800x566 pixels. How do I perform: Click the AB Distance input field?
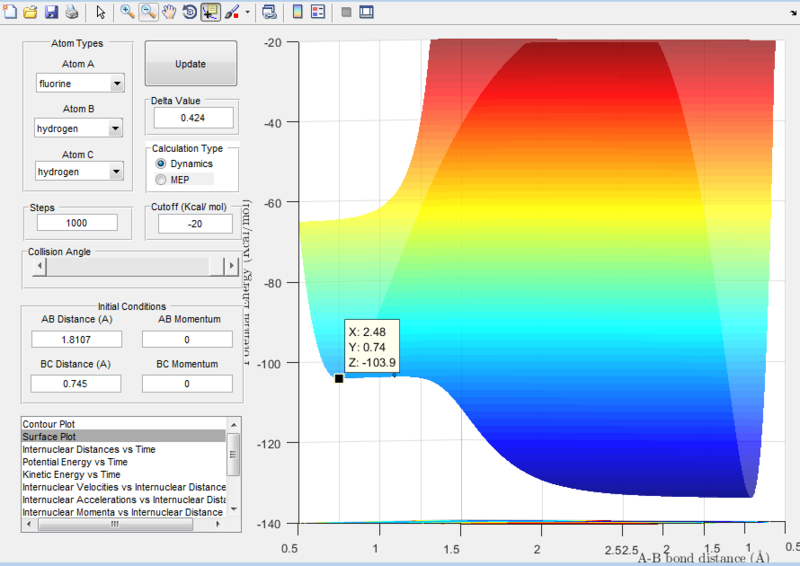tap(76, 339)
